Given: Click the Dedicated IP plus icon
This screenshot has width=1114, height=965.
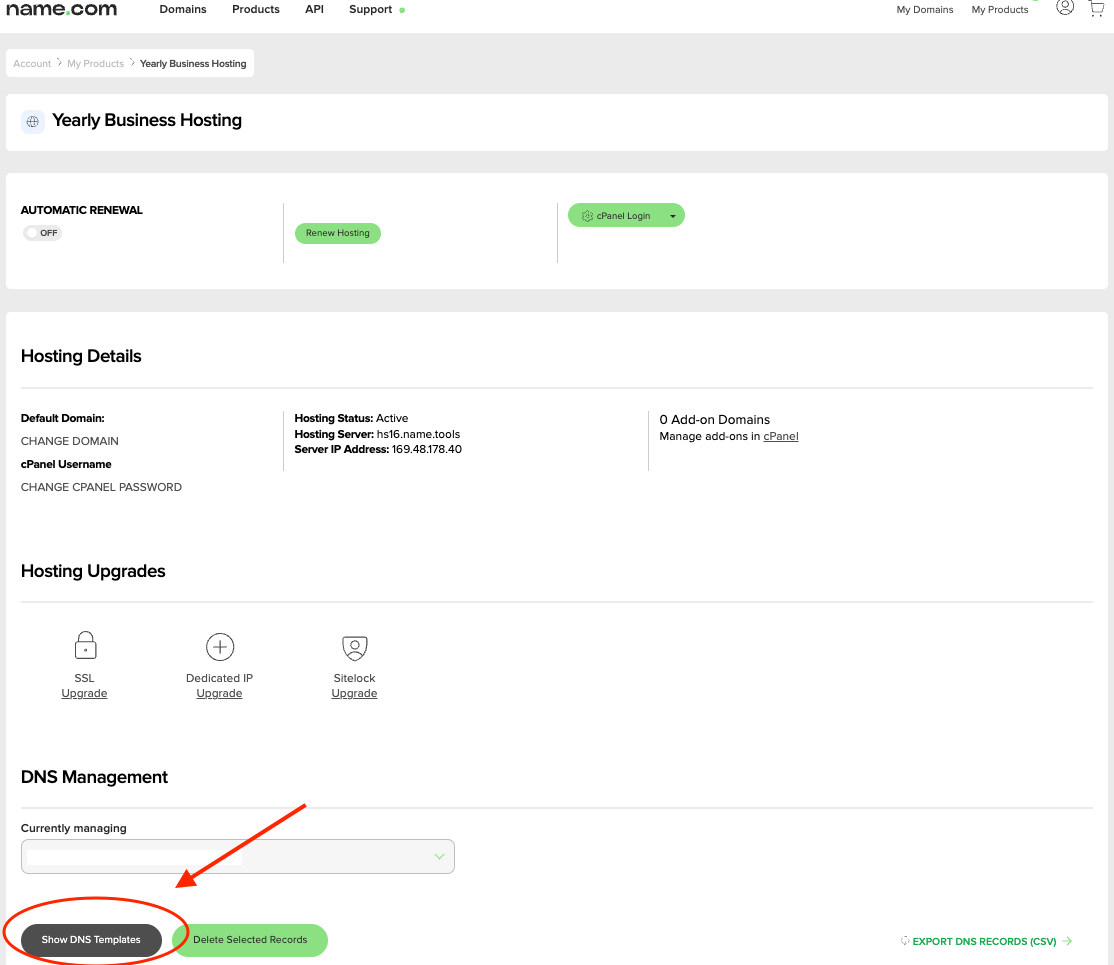Looking at the screenshot, I should 219,647.
